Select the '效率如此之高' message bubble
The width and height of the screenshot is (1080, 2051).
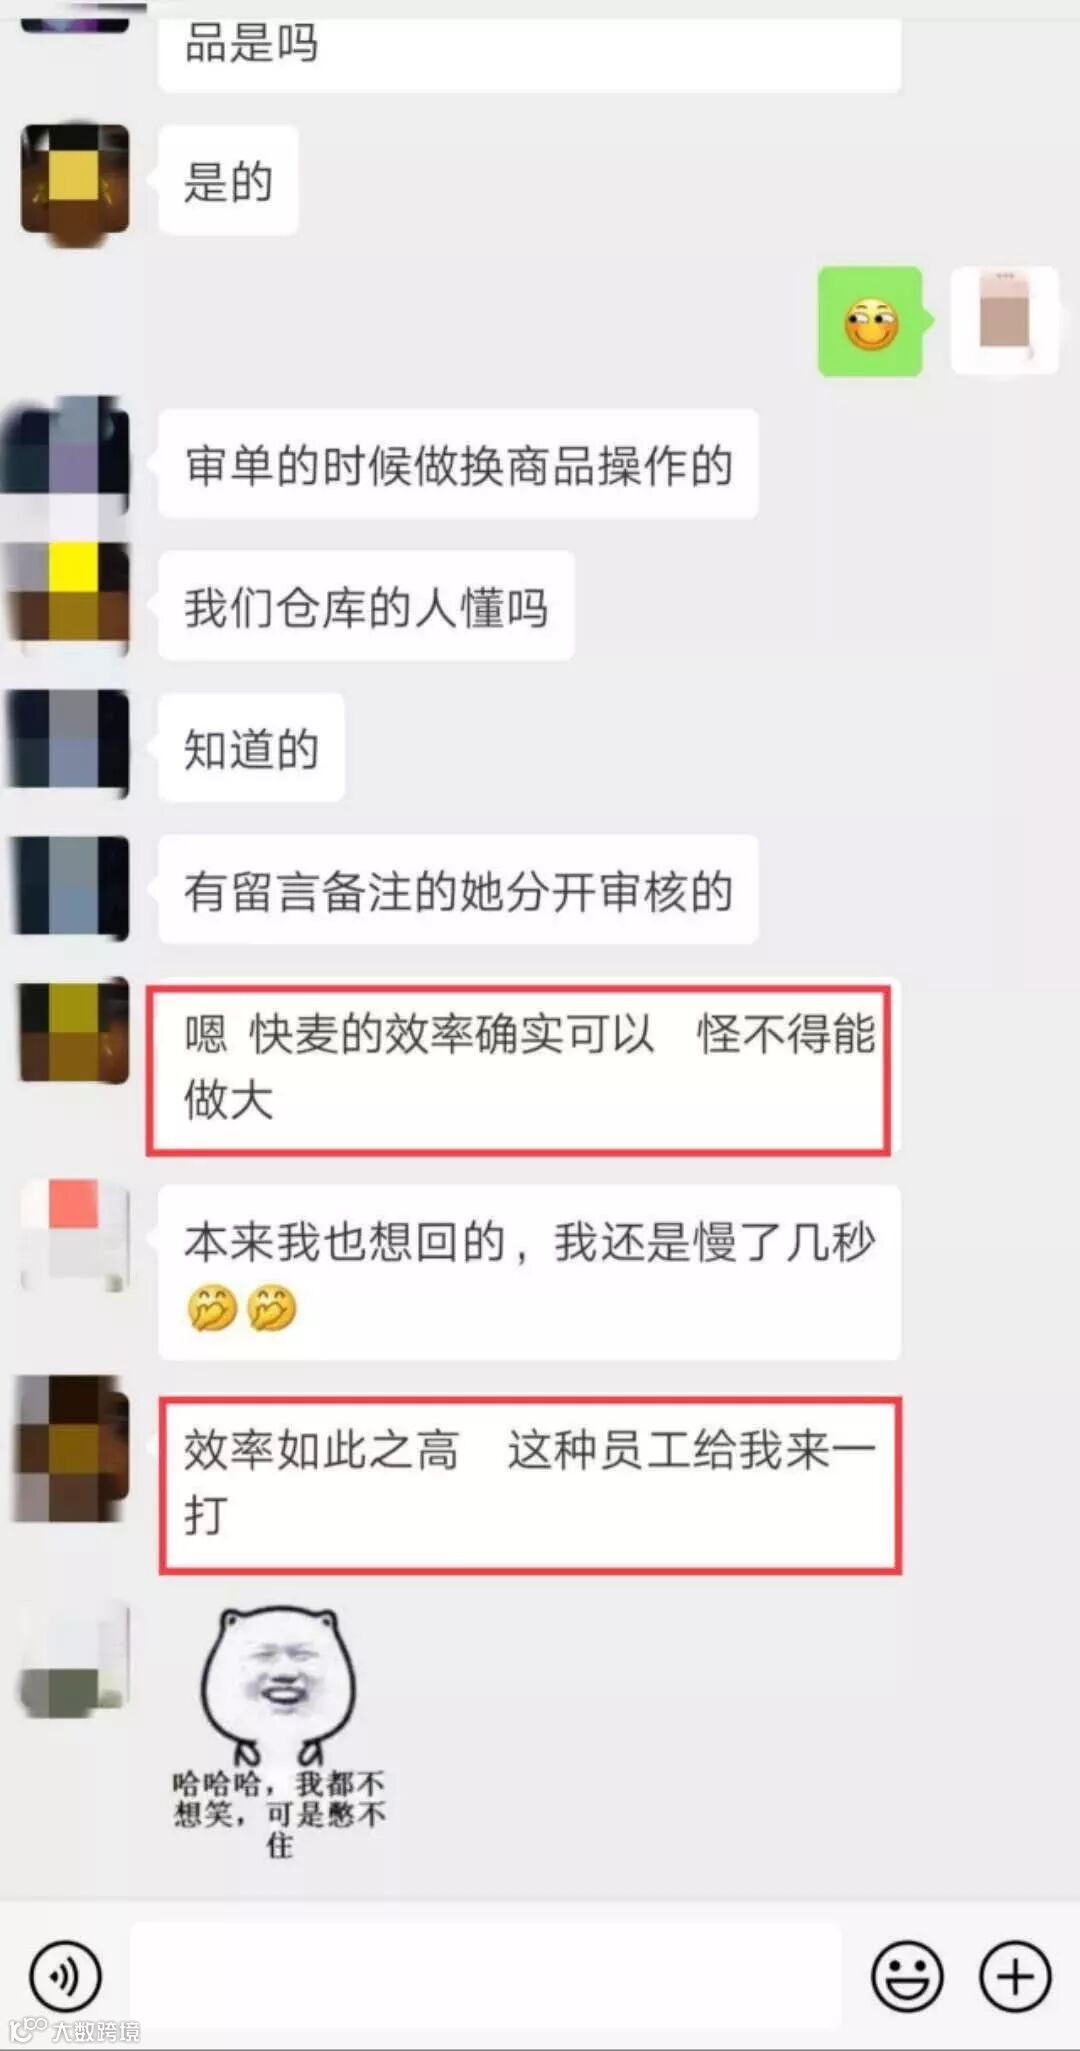(529, 1484)
